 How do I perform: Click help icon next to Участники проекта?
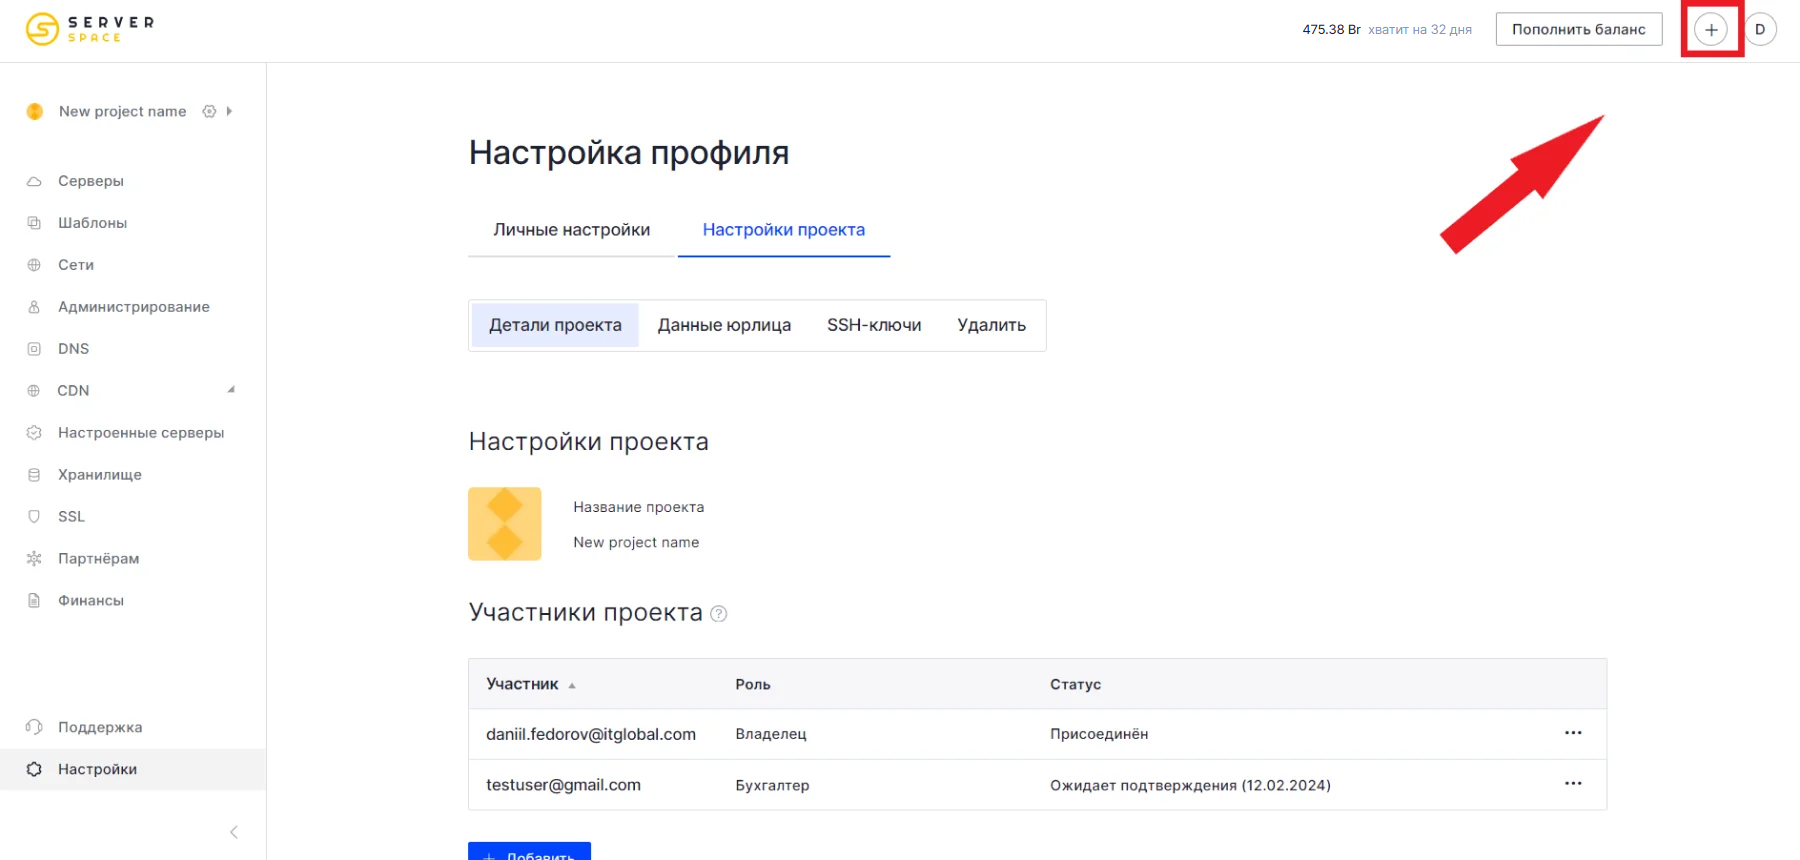tap(718, 614)
